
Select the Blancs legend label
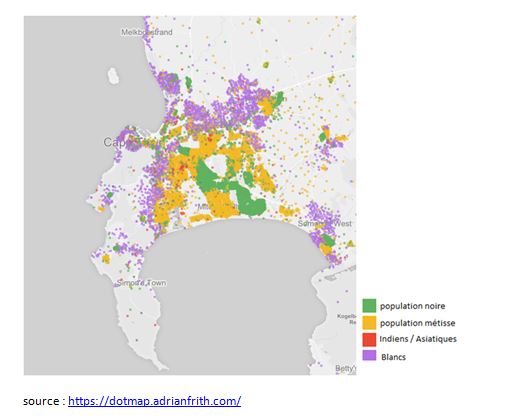click(x=393, y=357)
